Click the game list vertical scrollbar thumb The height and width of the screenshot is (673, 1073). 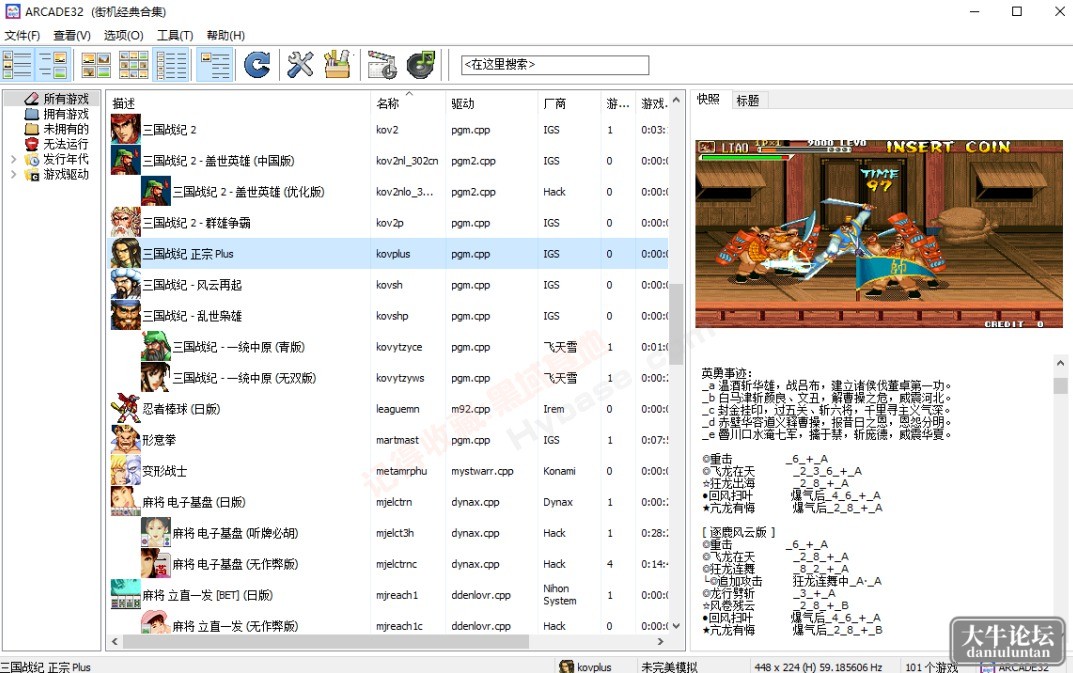676,324
